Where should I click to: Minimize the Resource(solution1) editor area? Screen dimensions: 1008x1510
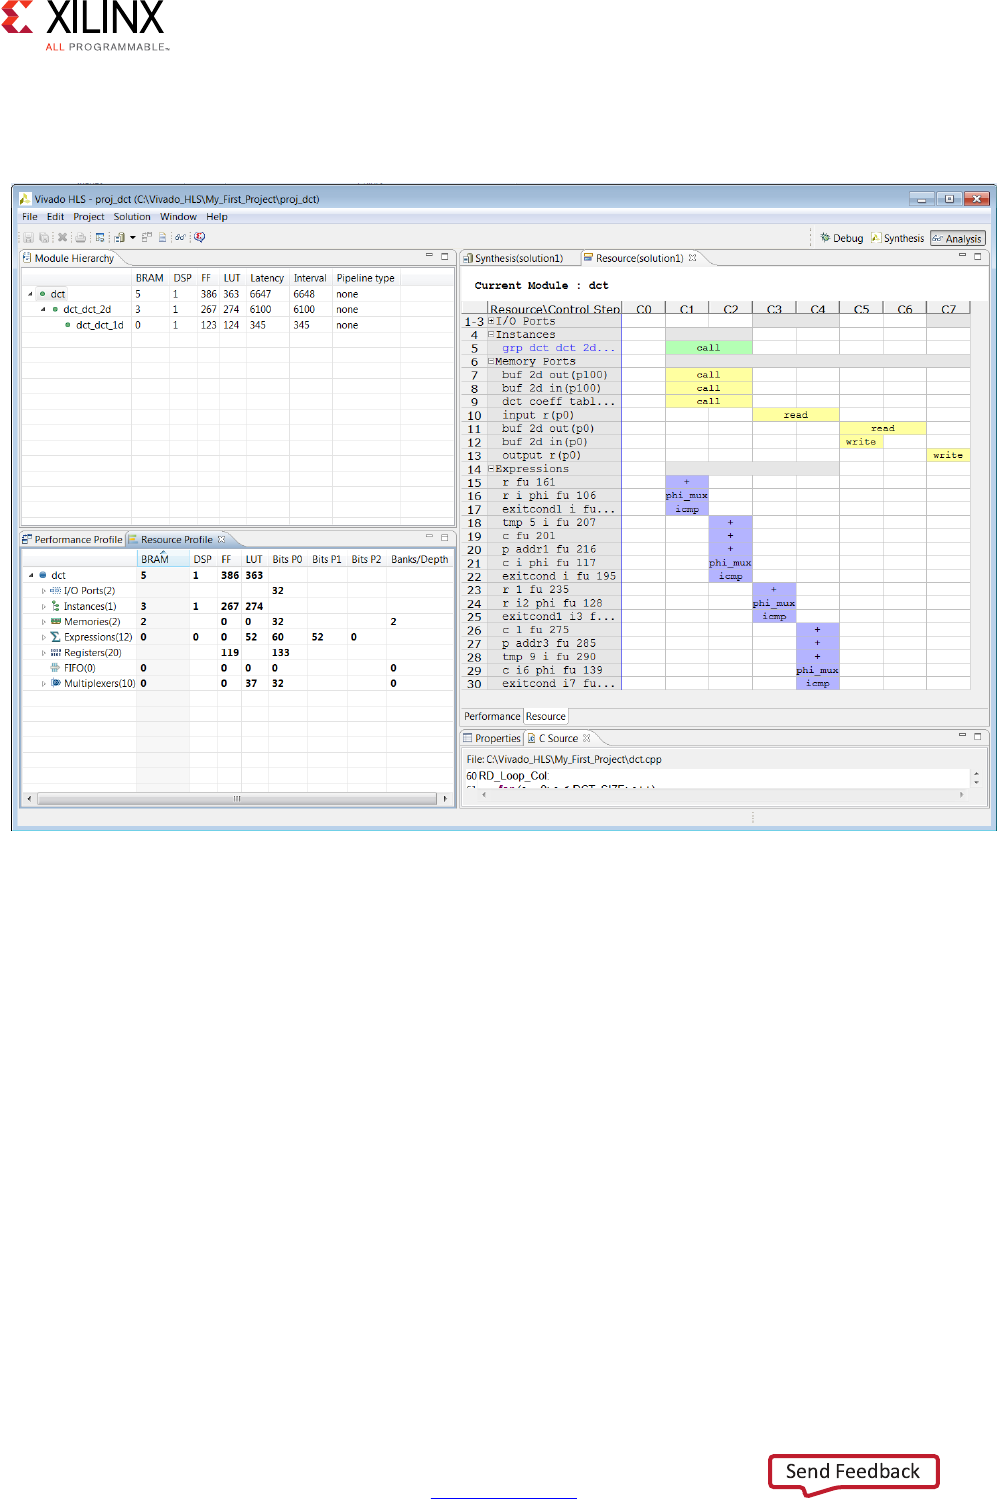click(962, 256)
